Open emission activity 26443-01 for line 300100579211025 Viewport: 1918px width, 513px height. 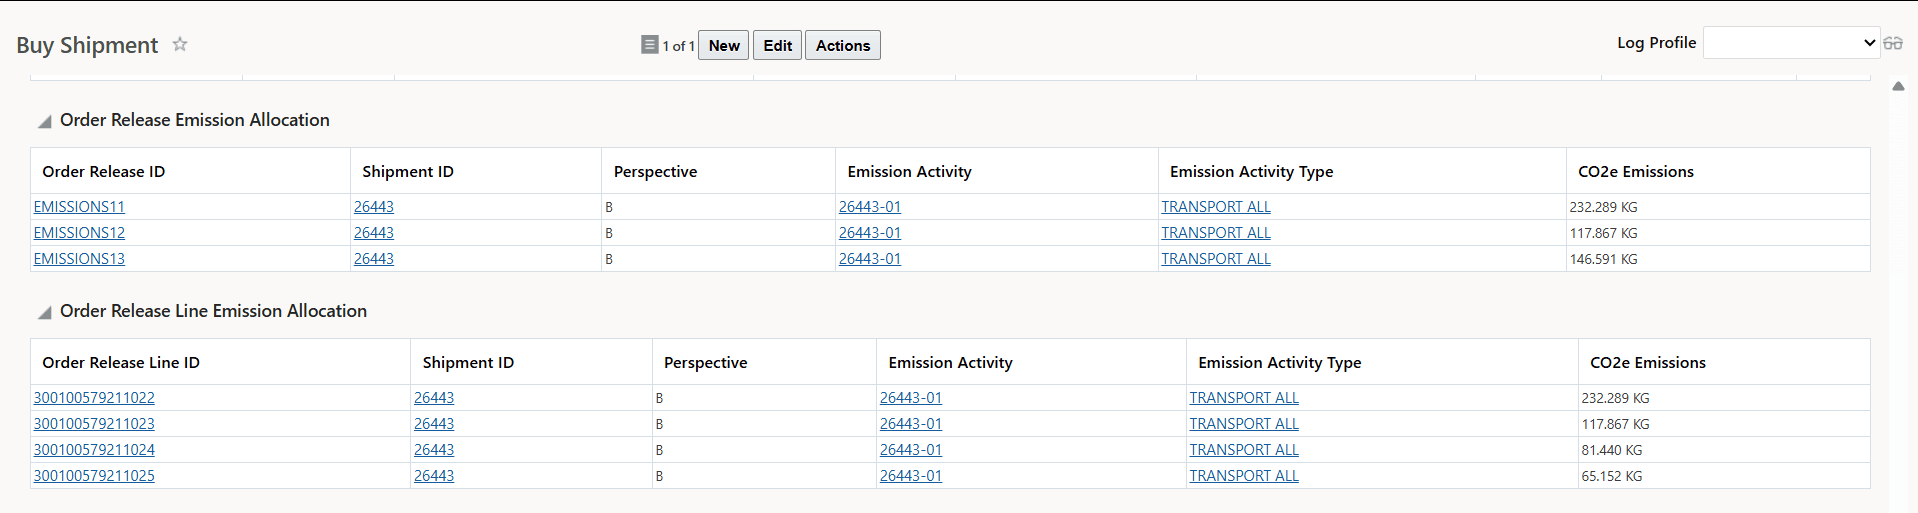point(911,476)
